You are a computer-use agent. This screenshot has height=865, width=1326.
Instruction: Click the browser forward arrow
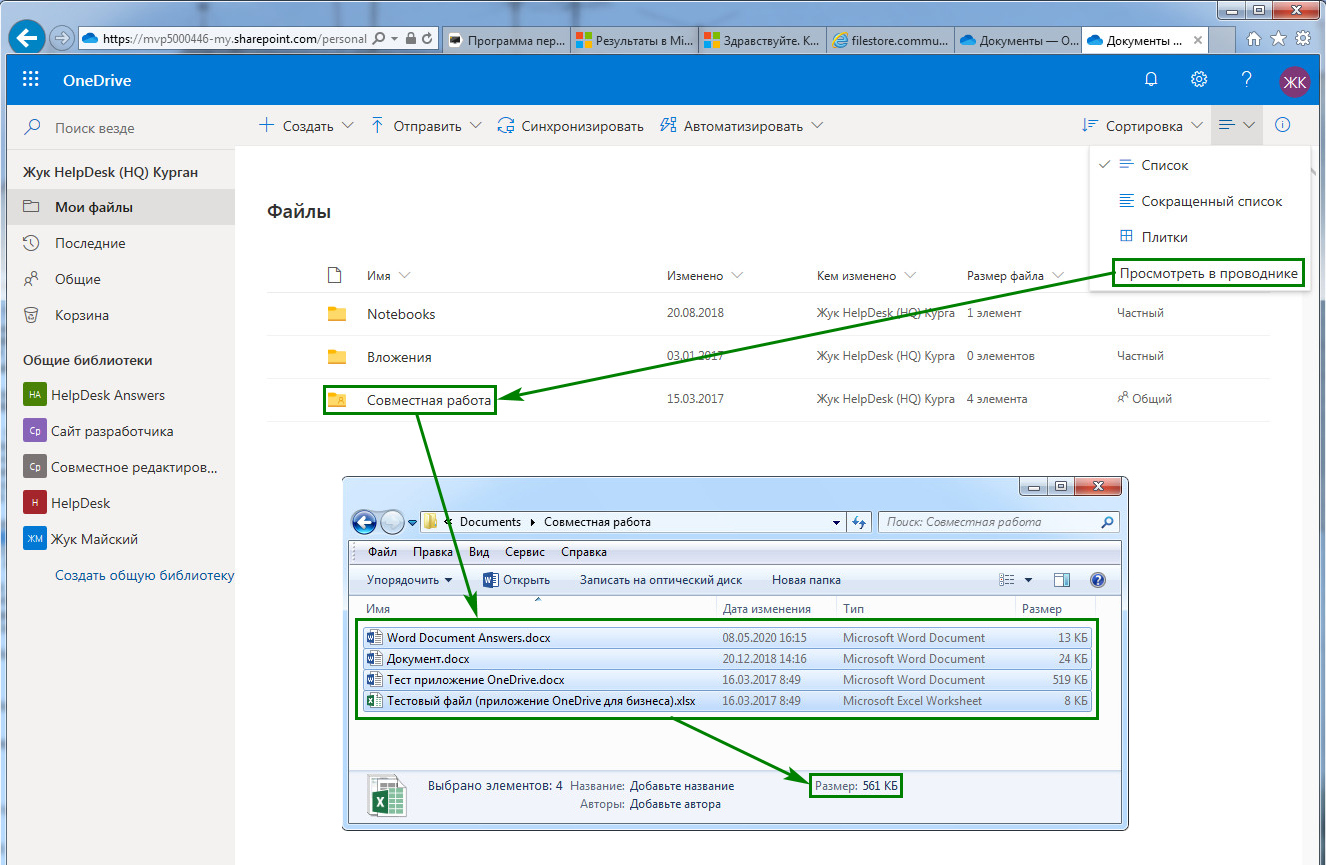62,39
